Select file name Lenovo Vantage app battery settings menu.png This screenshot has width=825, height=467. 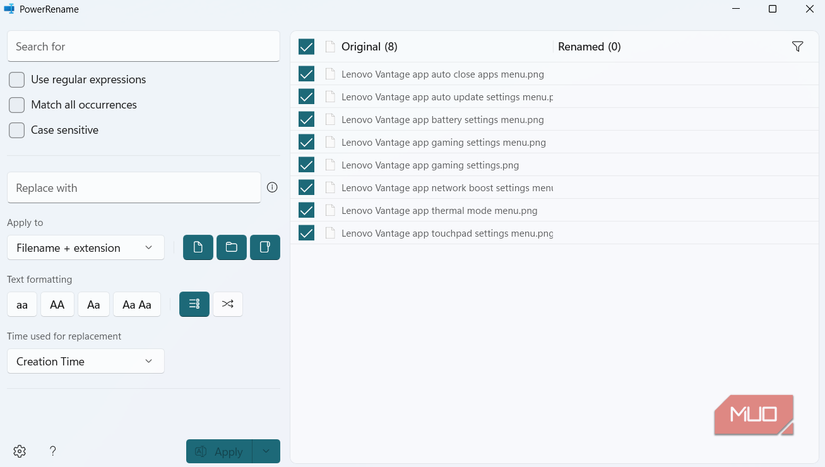pyautogui.click(x=442, y=120)
